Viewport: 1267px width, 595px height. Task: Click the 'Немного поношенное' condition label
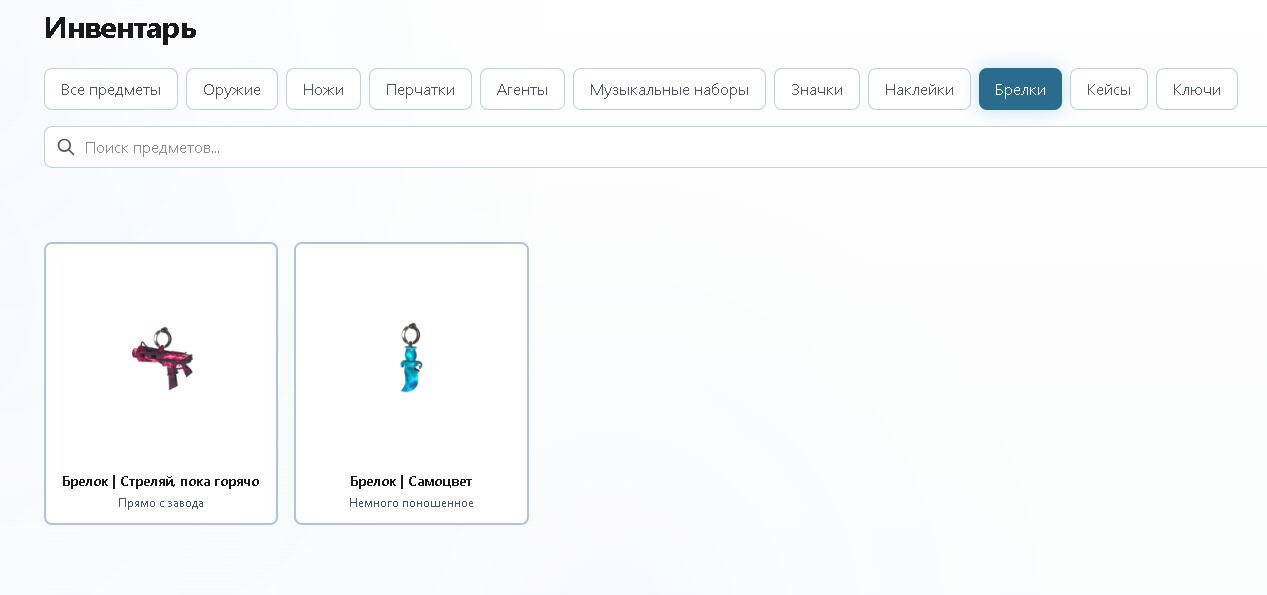(x=411, y=503)
